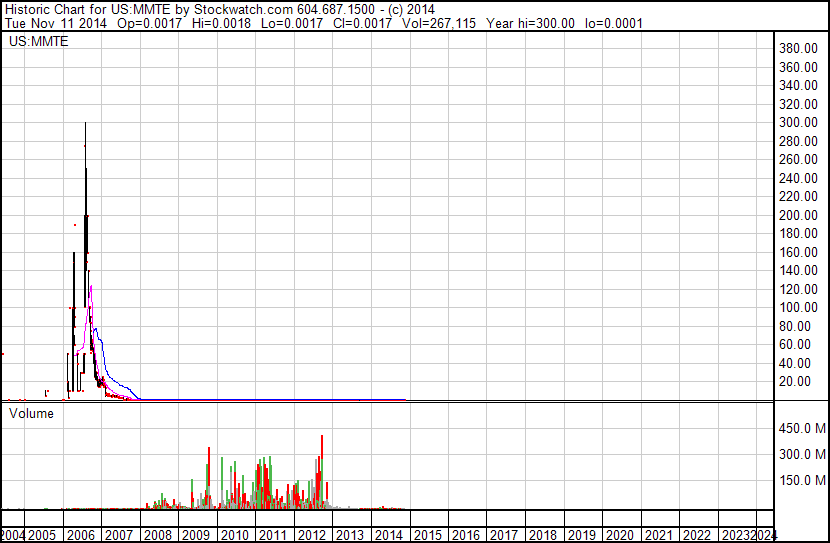Pick the 2018 year label on the time axis
The height and width of the screenshot is (543, 830).
pyautogui.click(x=542, y=535)
